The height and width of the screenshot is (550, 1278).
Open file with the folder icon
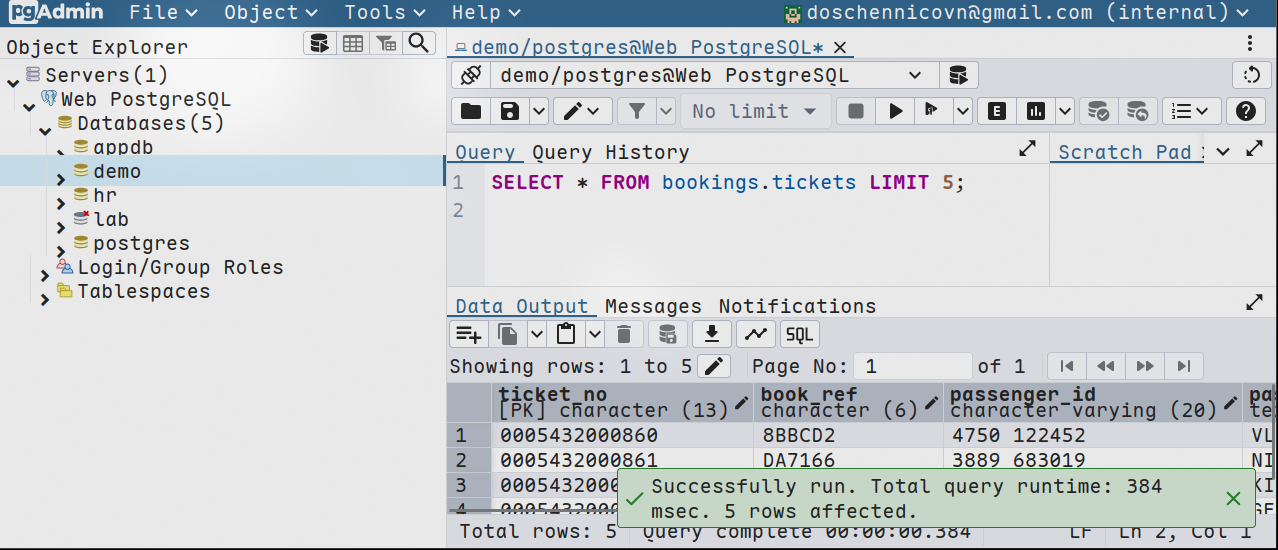click(471, 111)
